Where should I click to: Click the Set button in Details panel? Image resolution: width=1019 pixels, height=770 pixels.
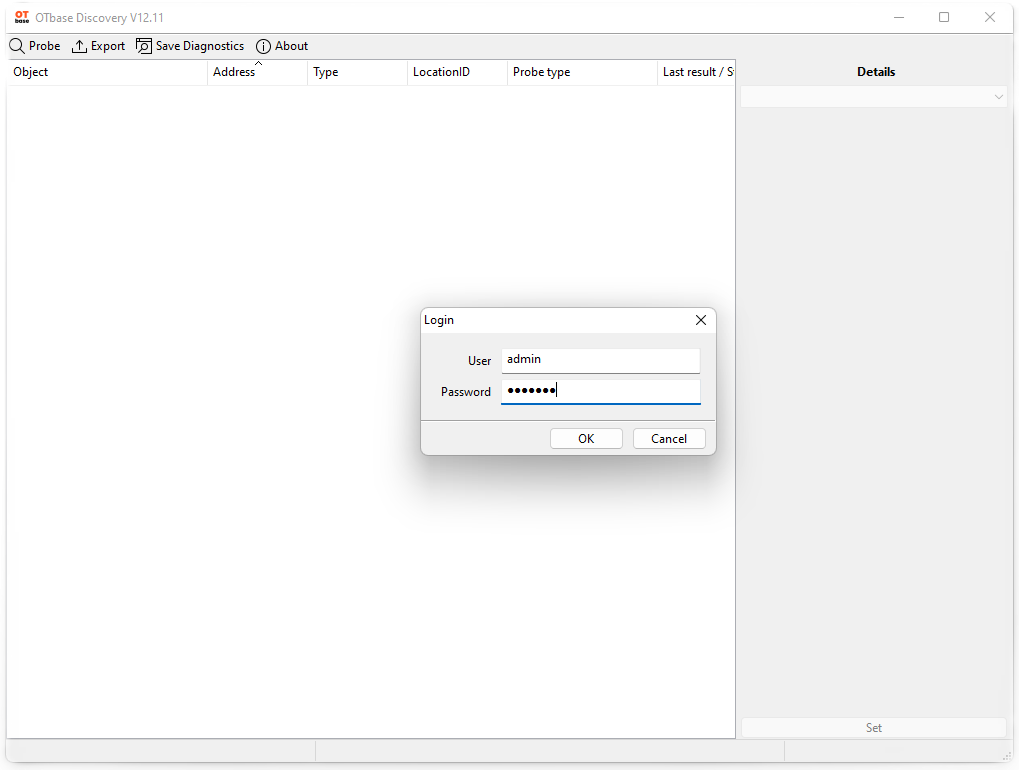[x=873, y=728]
